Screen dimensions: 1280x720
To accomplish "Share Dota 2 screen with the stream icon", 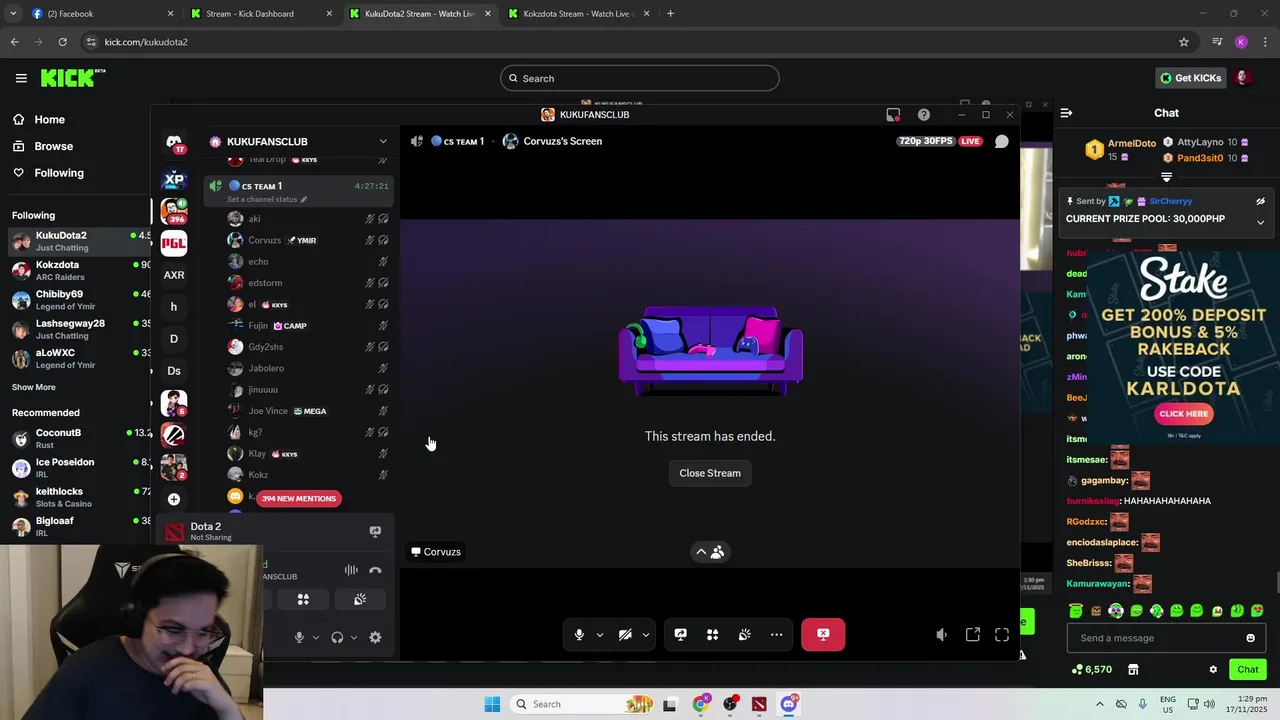I will pos(375,532).
